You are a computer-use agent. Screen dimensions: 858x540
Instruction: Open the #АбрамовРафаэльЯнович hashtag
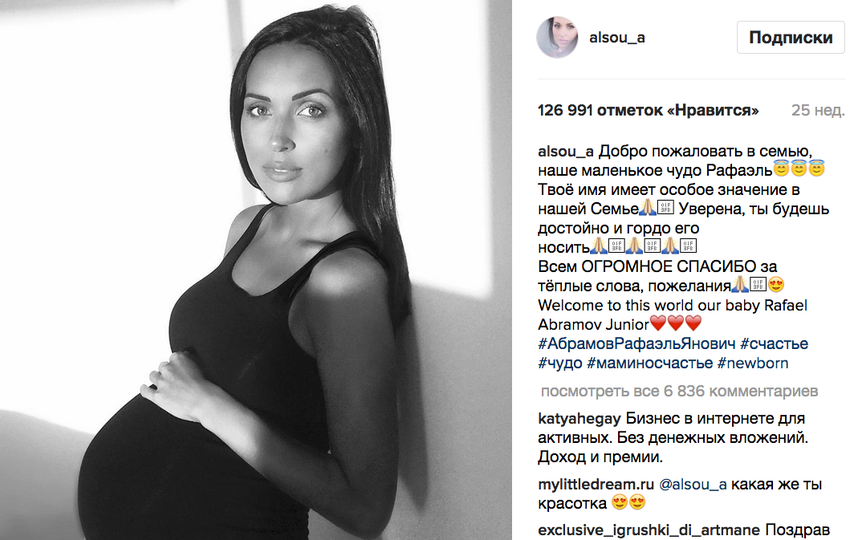[x=636, y=344]
